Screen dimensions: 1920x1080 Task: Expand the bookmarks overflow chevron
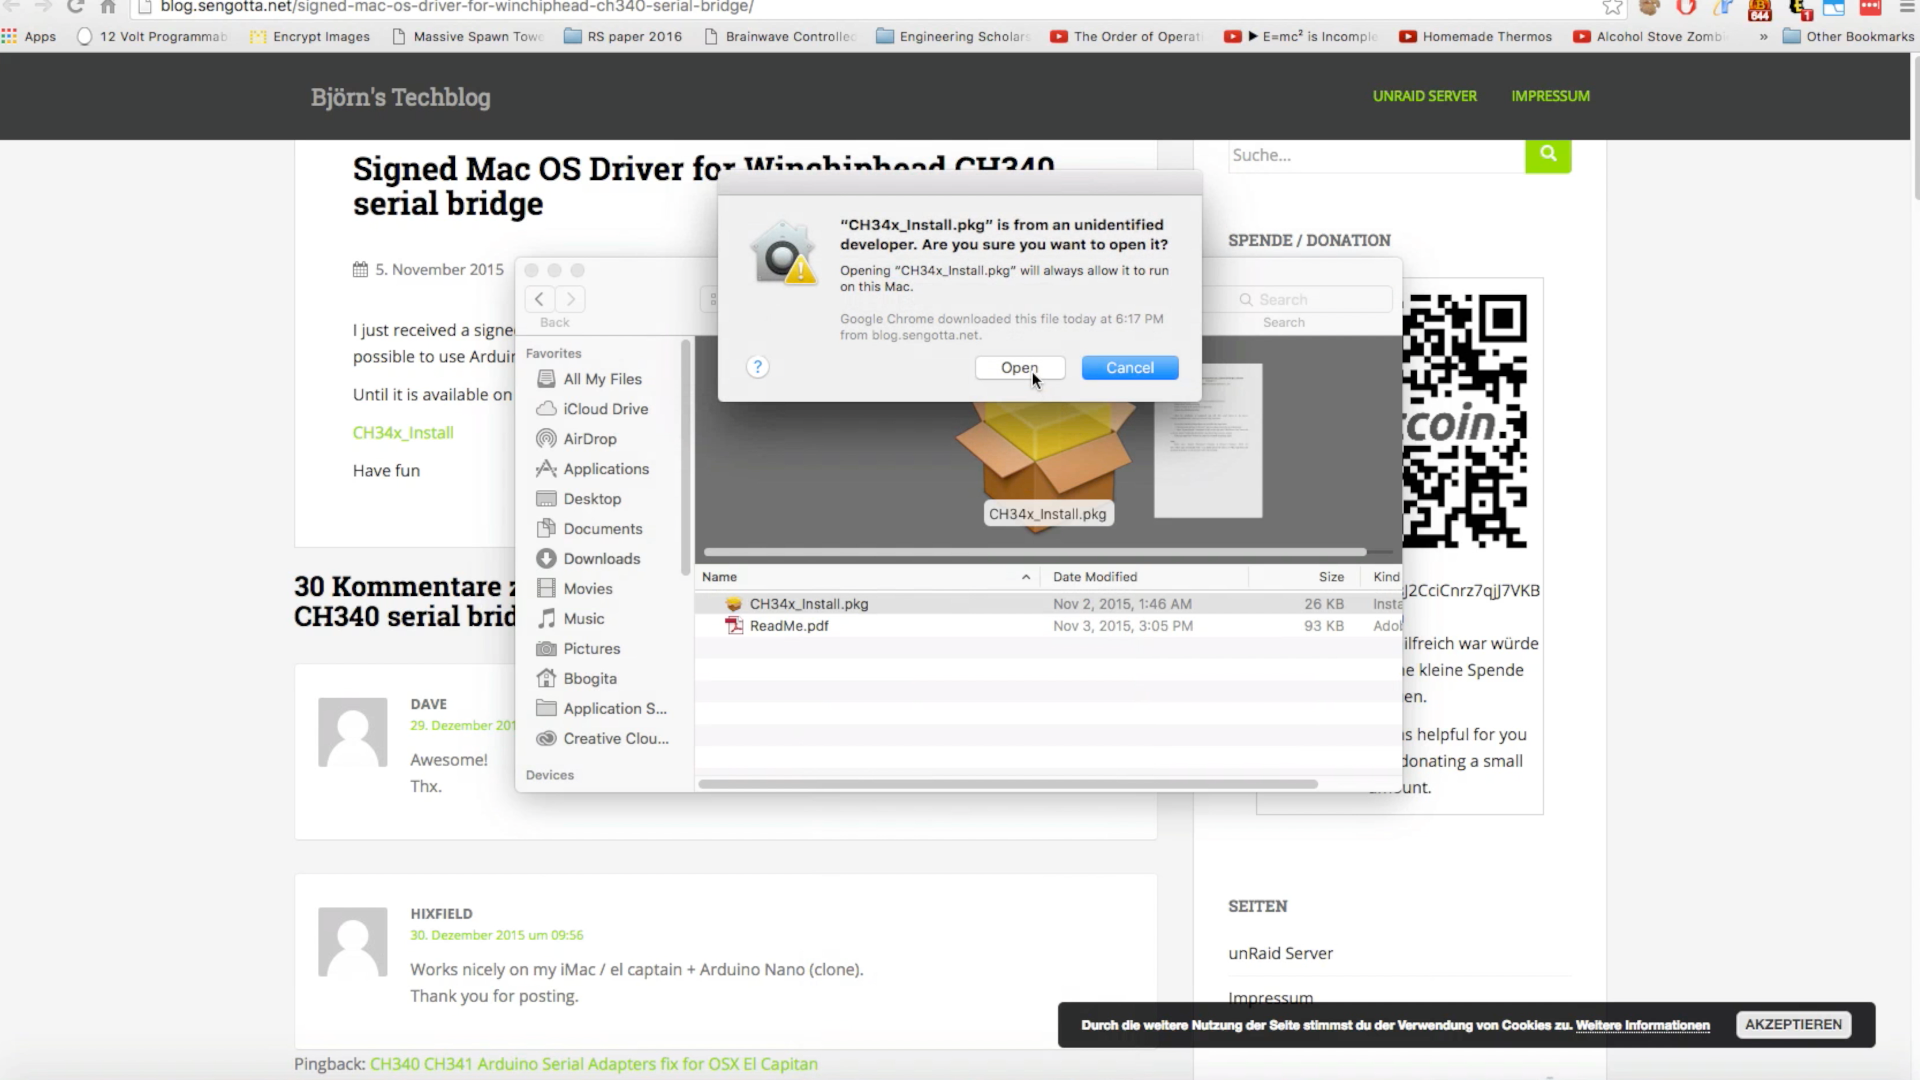click(x=1763, y=37)
